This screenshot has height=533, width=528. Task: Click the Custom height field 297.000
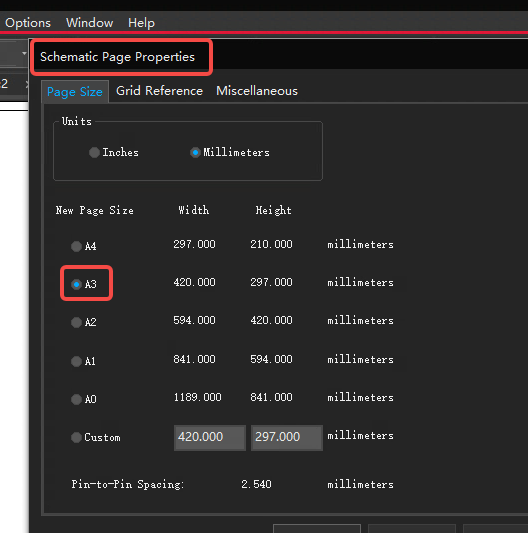click(287, 437)
